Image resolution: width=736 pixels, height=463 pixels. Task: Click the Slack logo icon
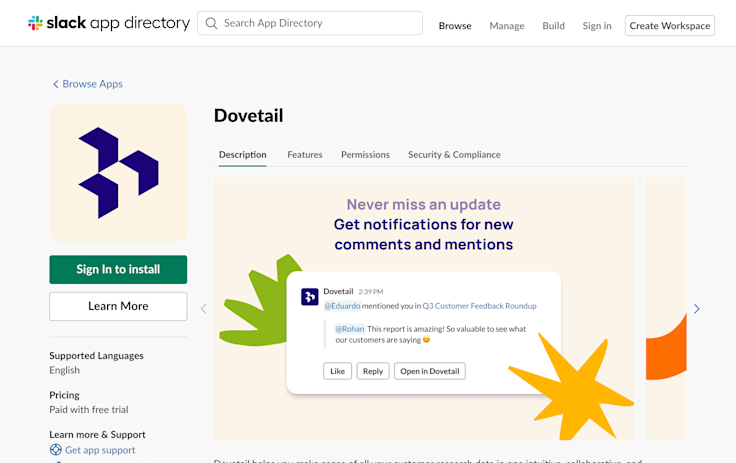35,23
